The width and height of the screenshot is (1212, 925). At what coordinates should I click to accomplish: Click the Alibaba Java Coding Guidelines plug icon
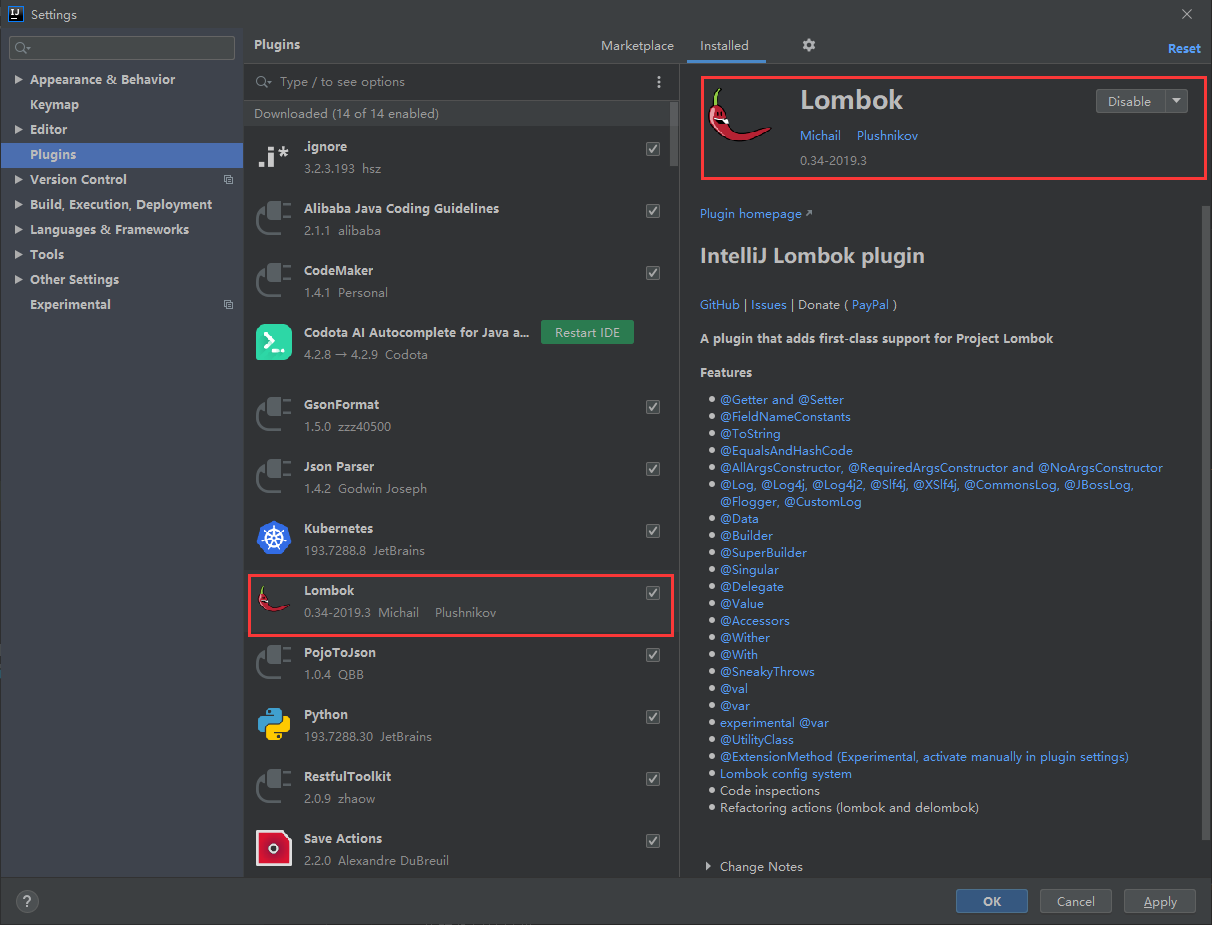tap(273, 219)
